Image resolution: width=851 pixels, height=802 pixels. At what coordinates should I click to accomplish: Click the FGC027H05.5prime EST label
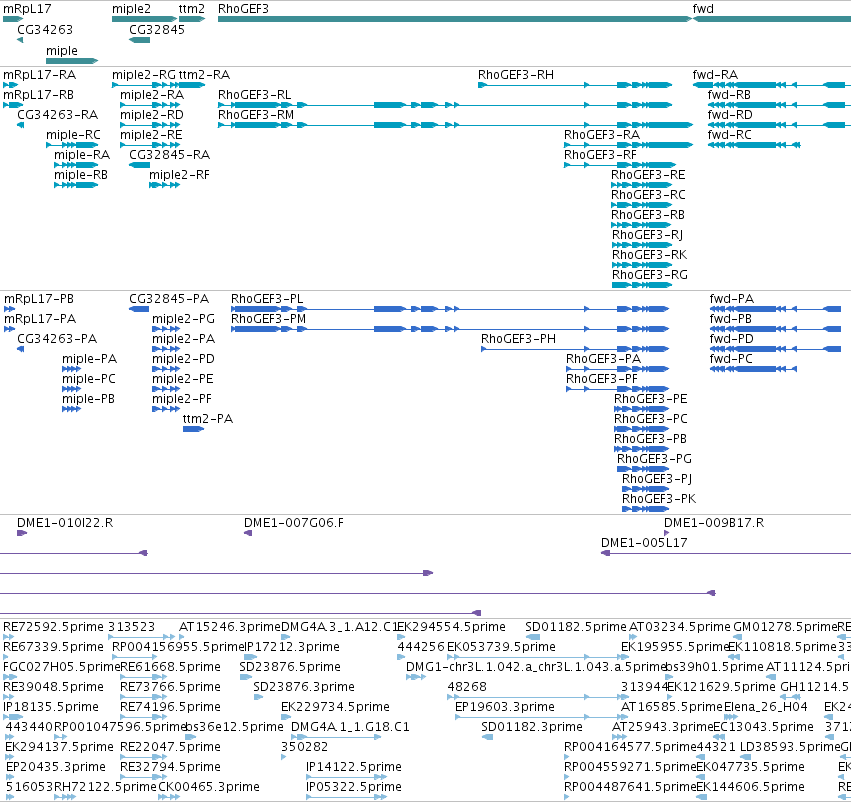click(x=61, y=667)
